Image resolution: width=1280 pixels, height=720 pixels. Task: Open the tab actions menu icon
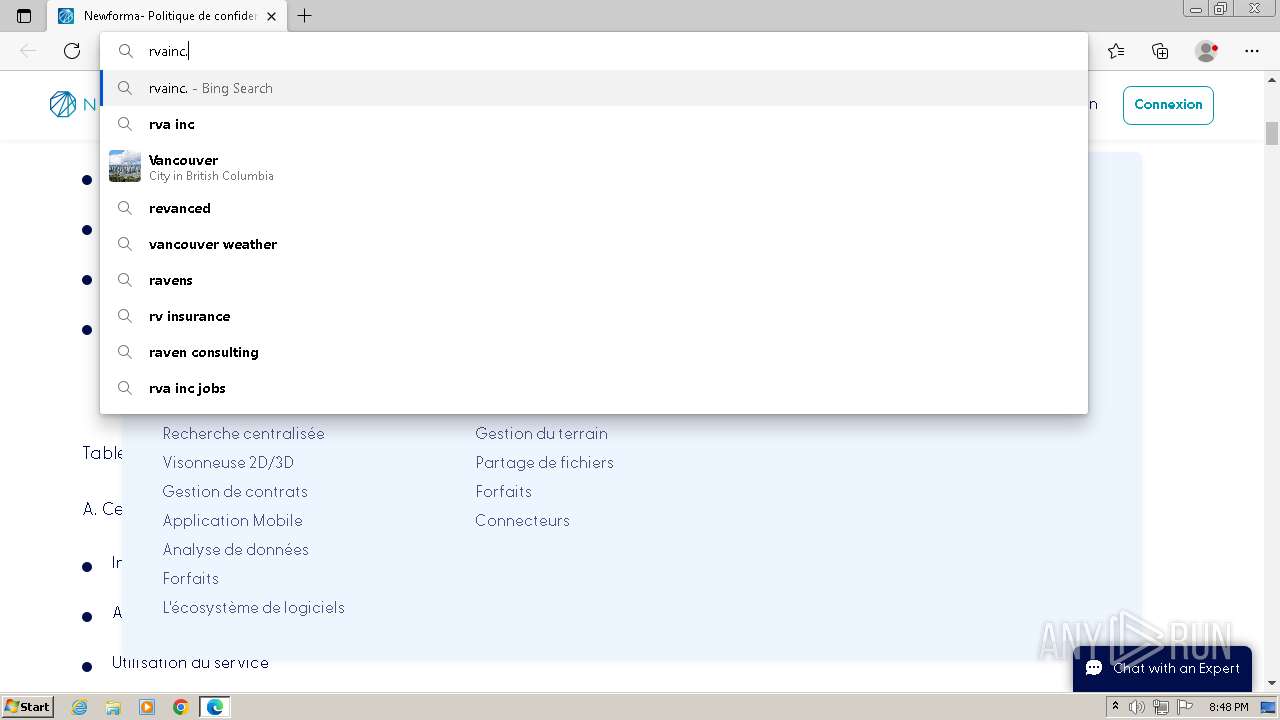tap(24, 16)
